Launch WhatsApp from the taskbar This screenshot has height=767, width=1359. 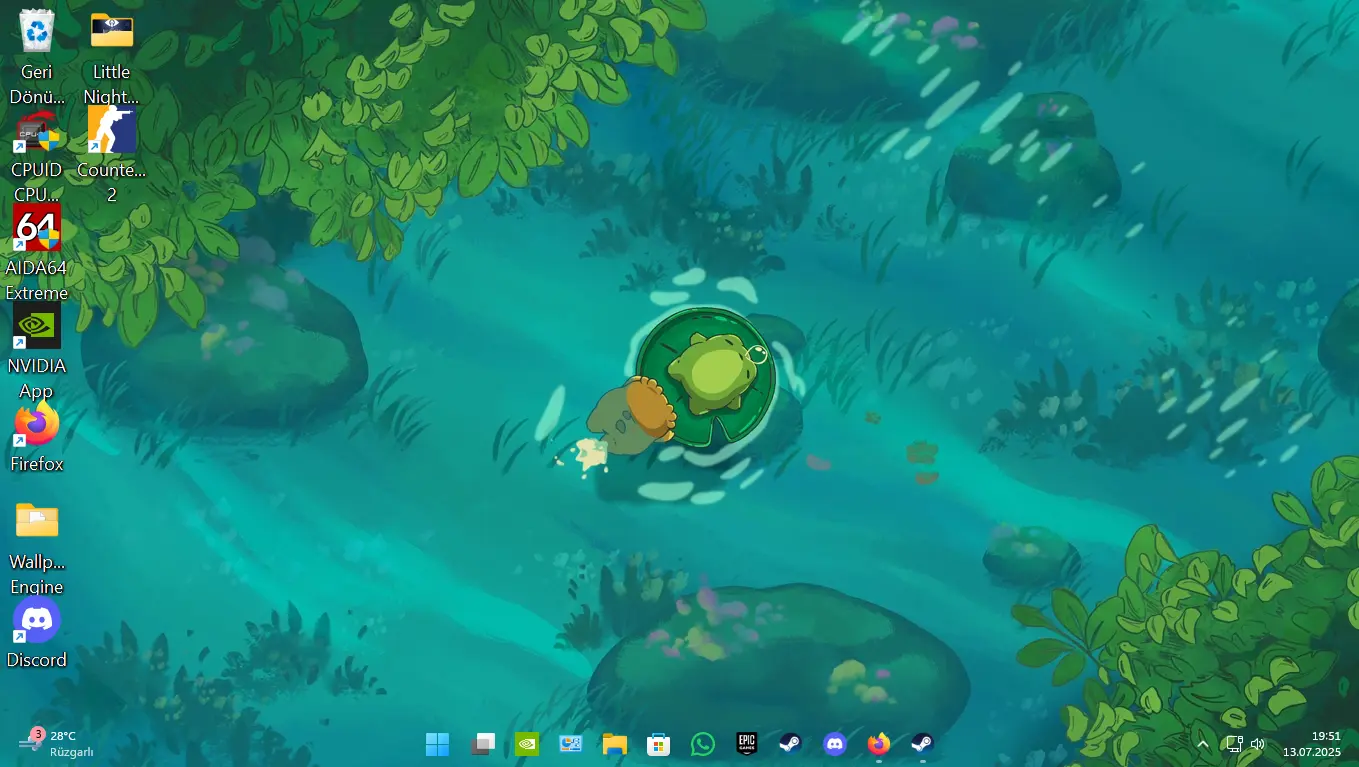point(703,744)
